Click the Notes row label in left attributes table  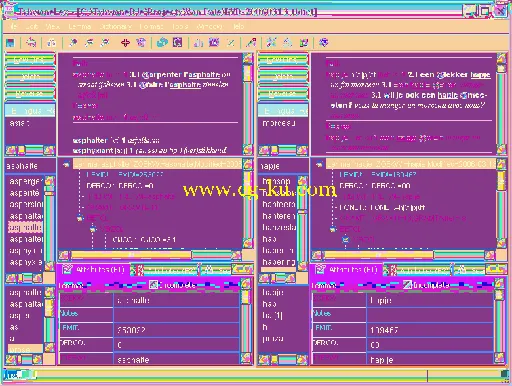coord(86,314)
